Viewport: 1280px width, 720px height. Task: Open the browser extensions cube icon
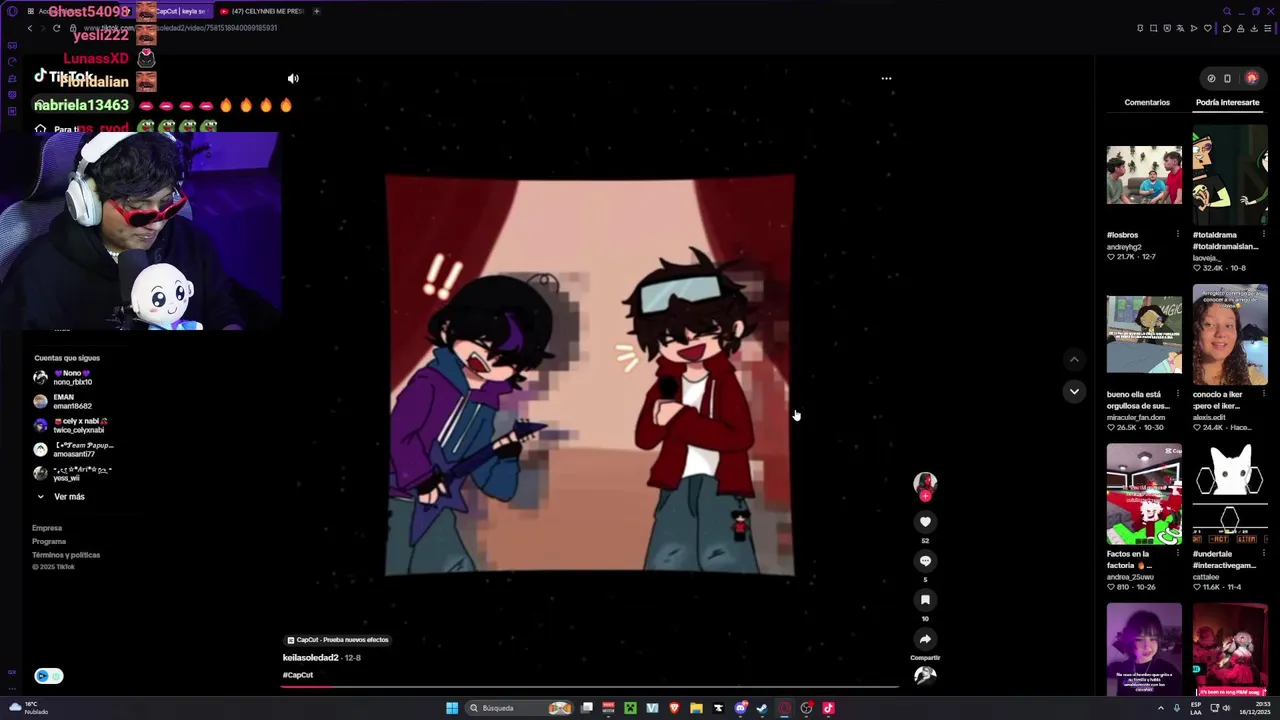[1227, 28]
